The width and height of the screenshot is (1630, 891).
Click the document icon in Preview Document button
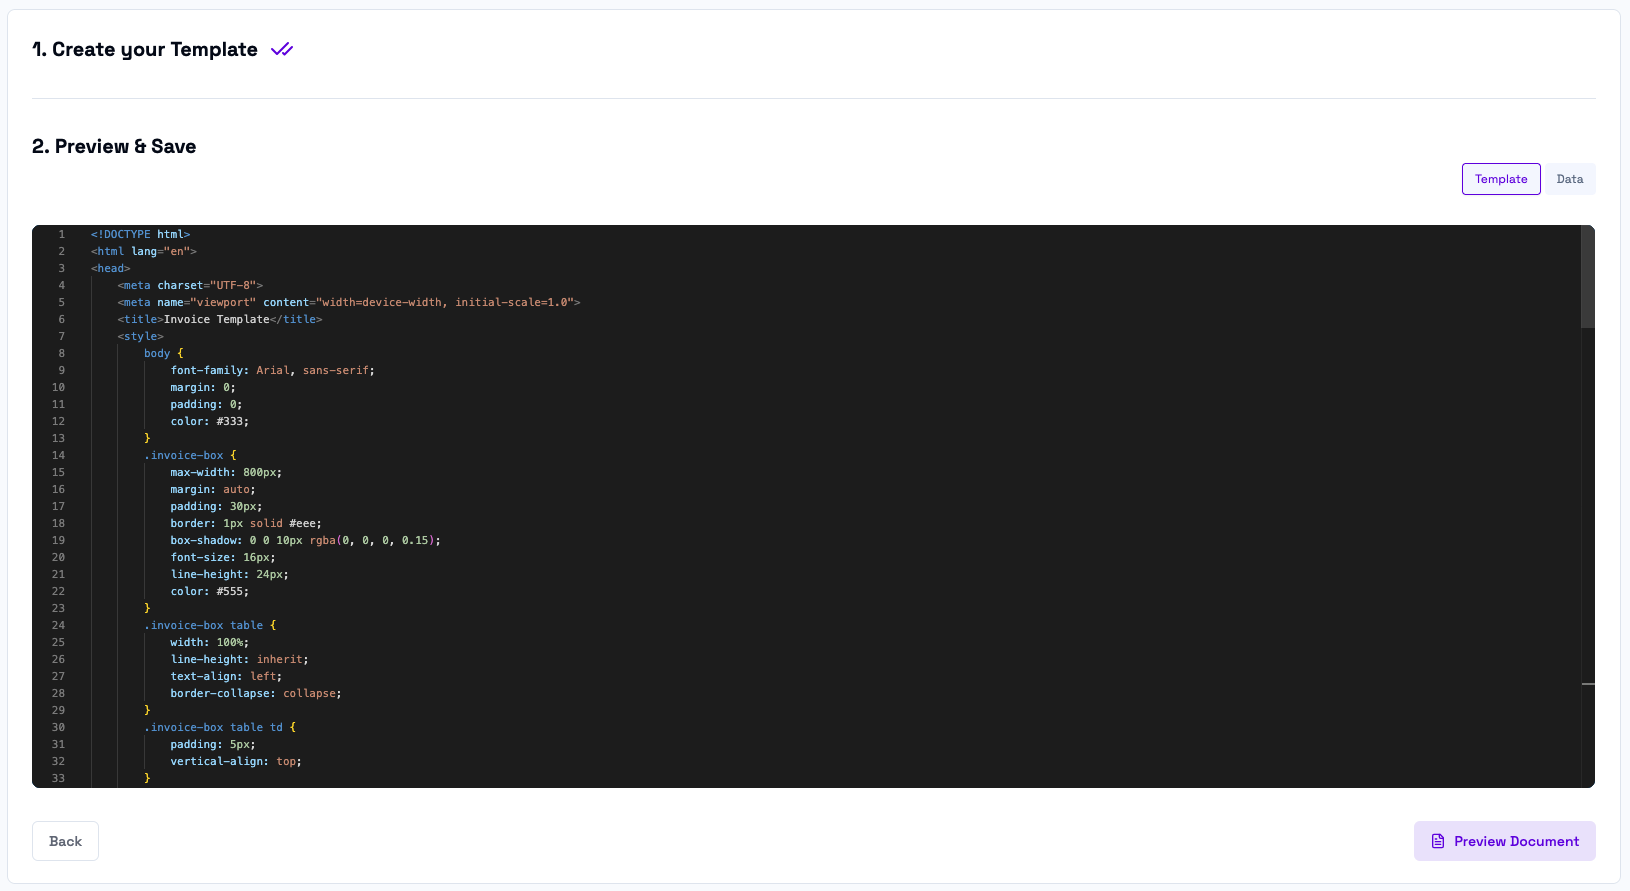click(x=1438, y=841)
